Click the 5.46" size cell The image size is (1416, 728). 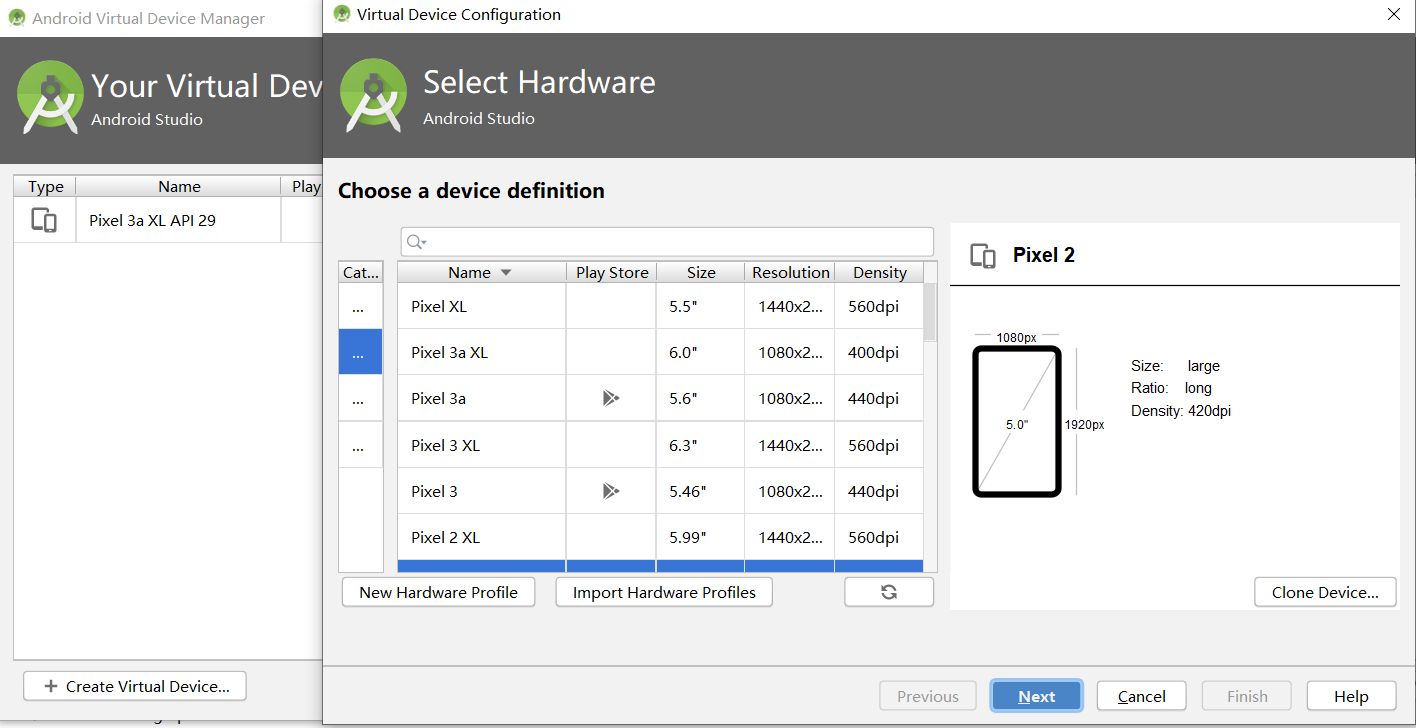click(701, 491)
